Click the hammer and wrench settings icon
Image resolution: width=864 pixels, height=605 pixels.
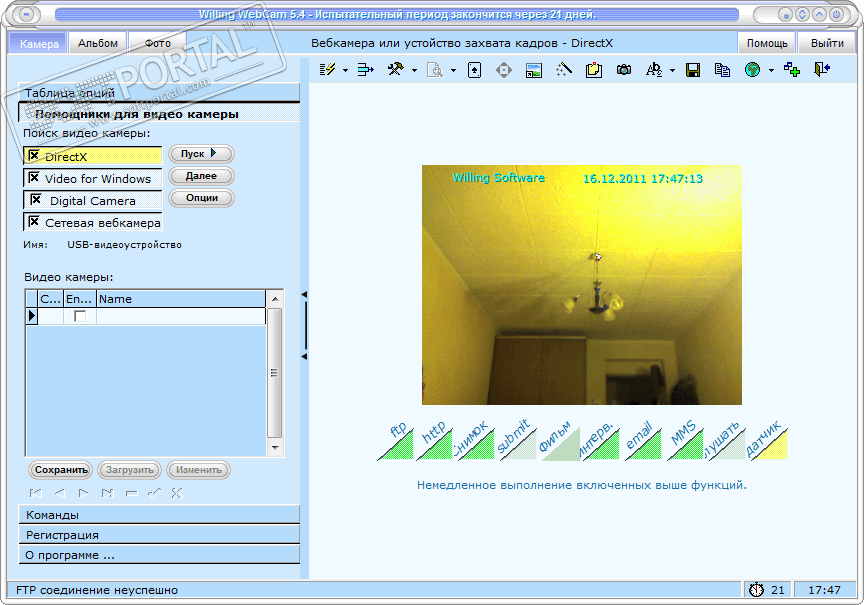point(396,69)
